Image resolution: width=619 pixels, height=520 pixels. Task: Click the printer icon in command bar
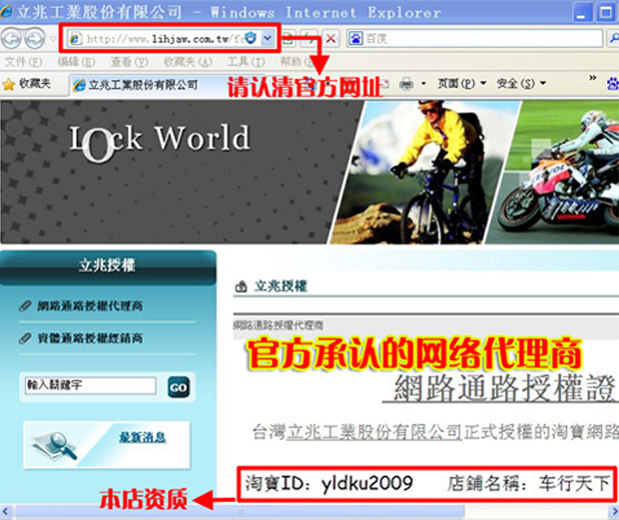[x=407, y=84]
